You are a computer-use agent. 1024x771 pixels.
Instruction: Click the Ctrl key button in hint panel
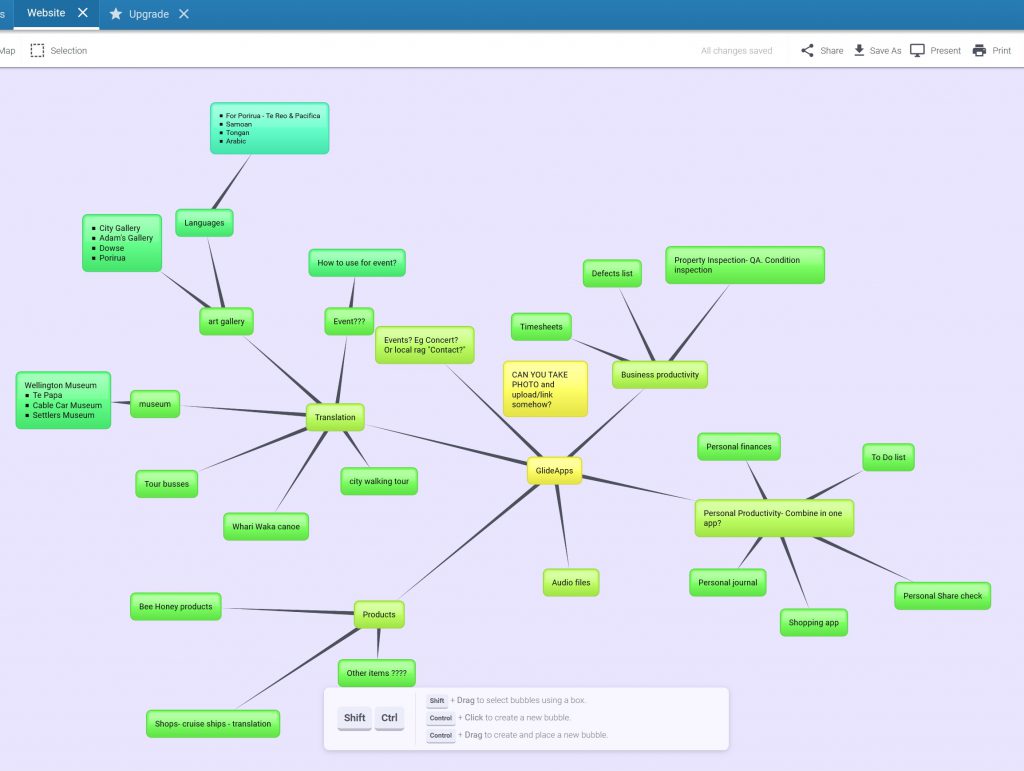point(389,718)
